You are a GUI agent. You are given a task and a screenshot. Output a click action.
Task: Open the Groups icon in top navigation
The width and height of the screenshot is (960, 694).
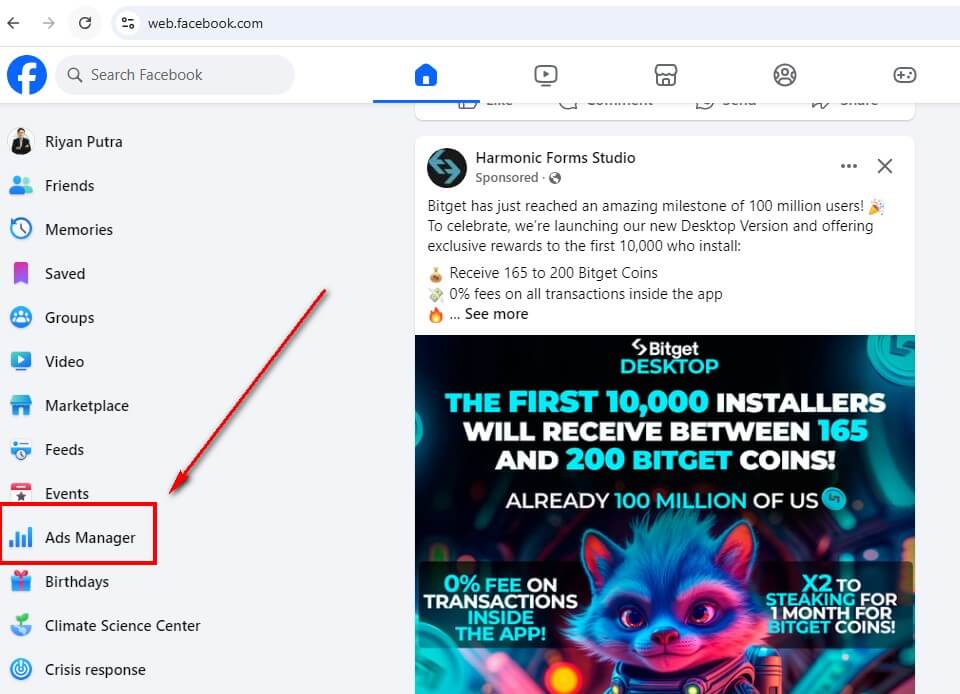coord(785,75)
